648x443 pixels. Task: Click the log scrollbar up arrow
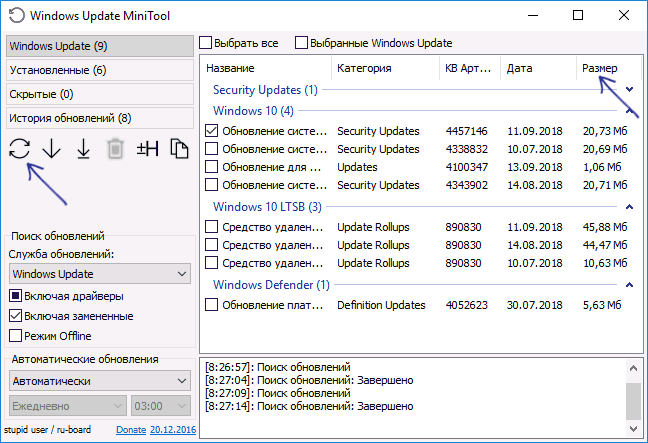click(633, 368)
